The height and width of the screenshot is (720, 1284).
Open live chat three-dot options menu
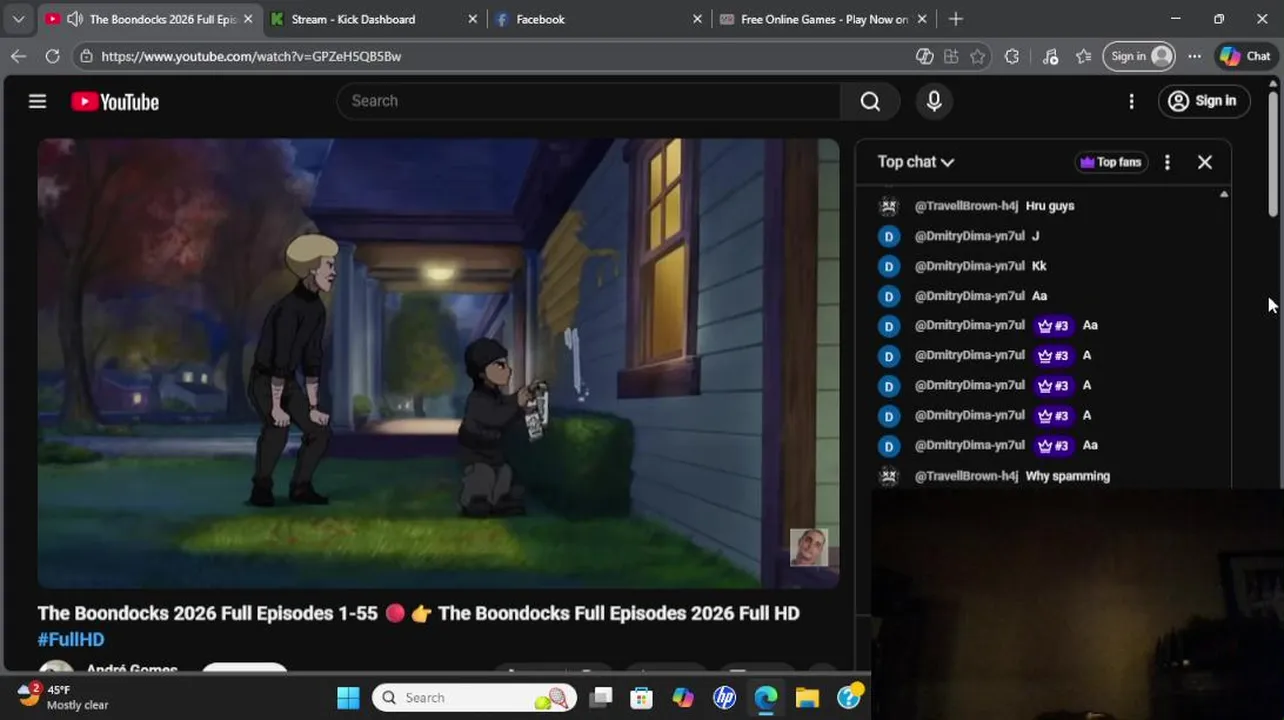coord(1167,162)
